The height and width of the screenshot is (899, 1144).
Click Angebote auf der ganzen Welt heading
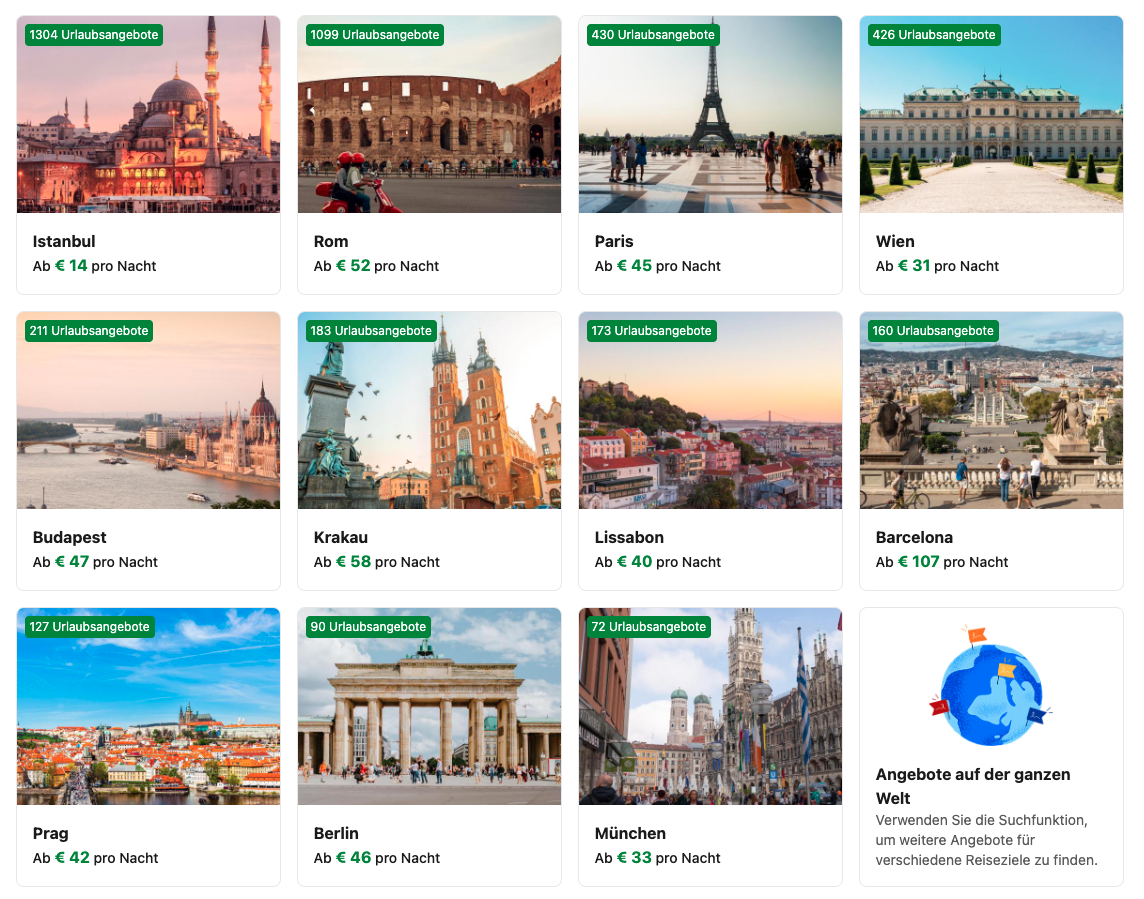[x=973, y=786]
